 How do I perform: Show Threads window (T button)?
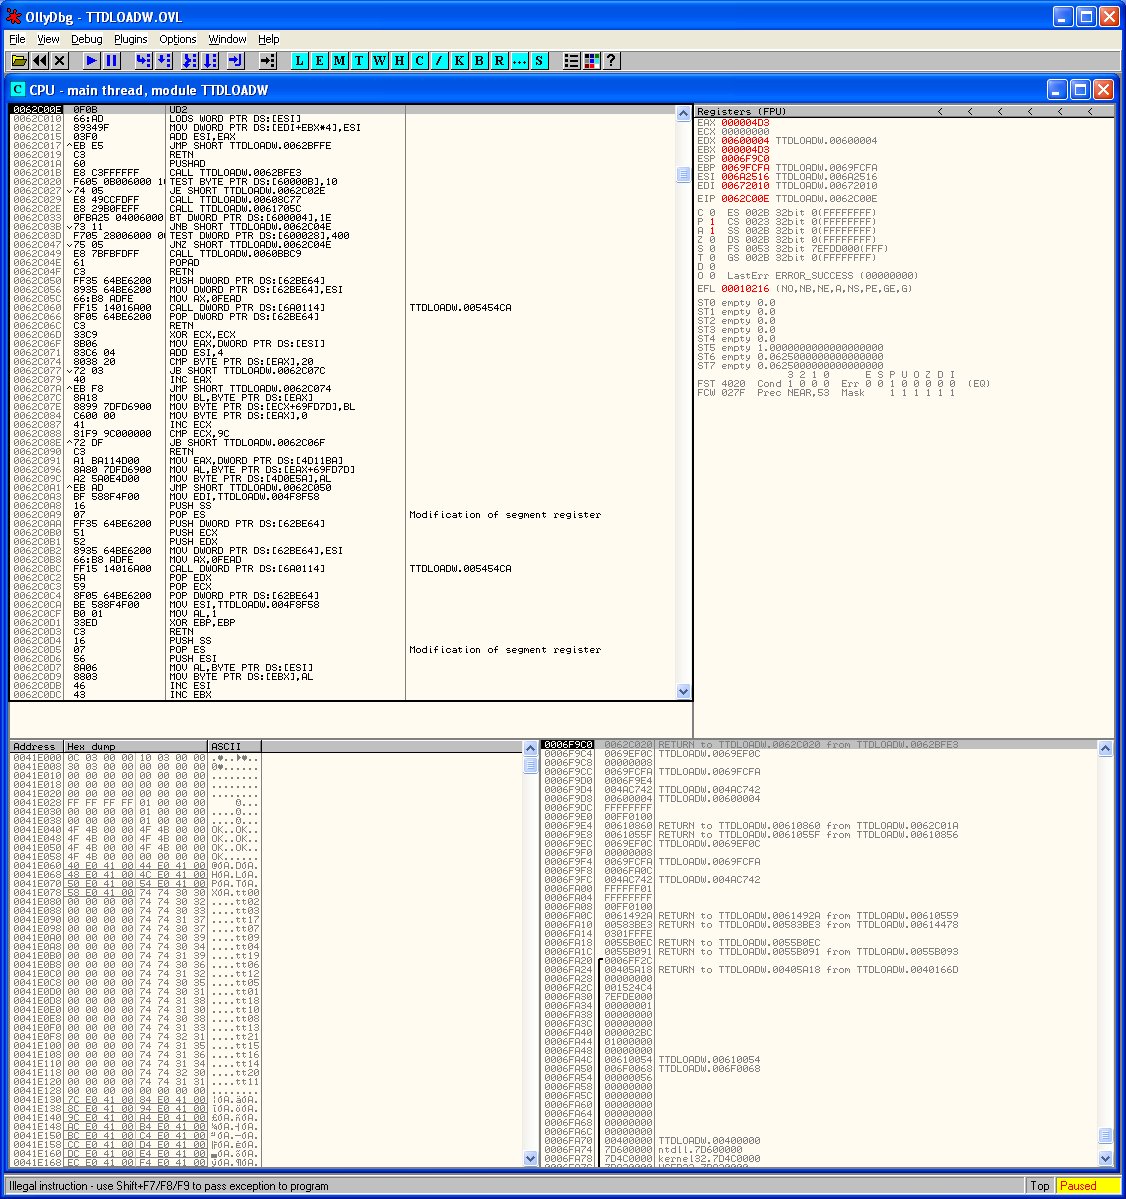pos(359,60)
